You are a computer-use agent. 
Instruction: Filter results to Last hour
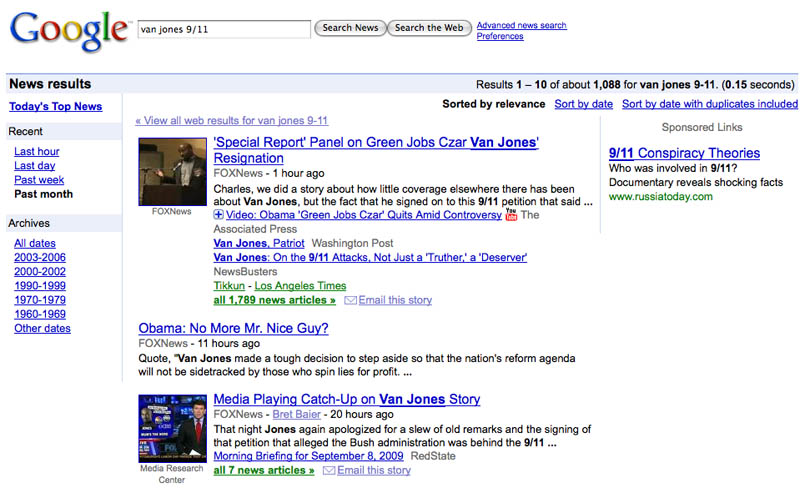click(x=37, y=152)
